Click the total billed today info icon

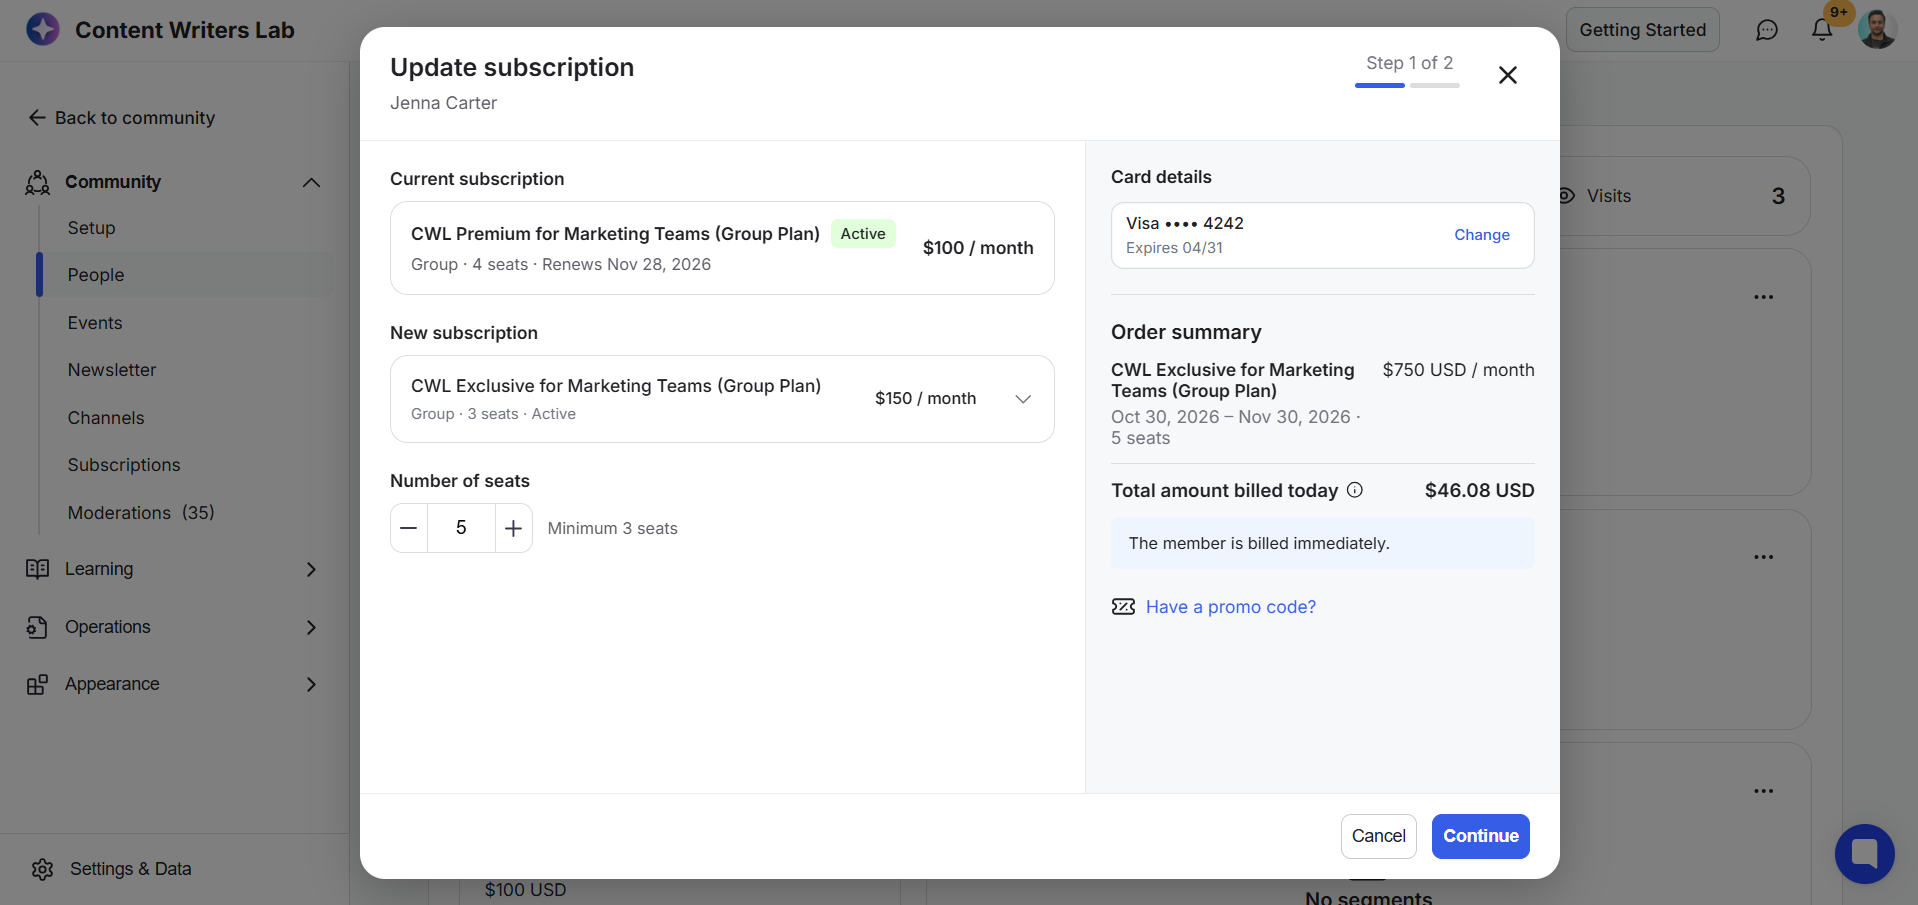tap(1355, 490)
